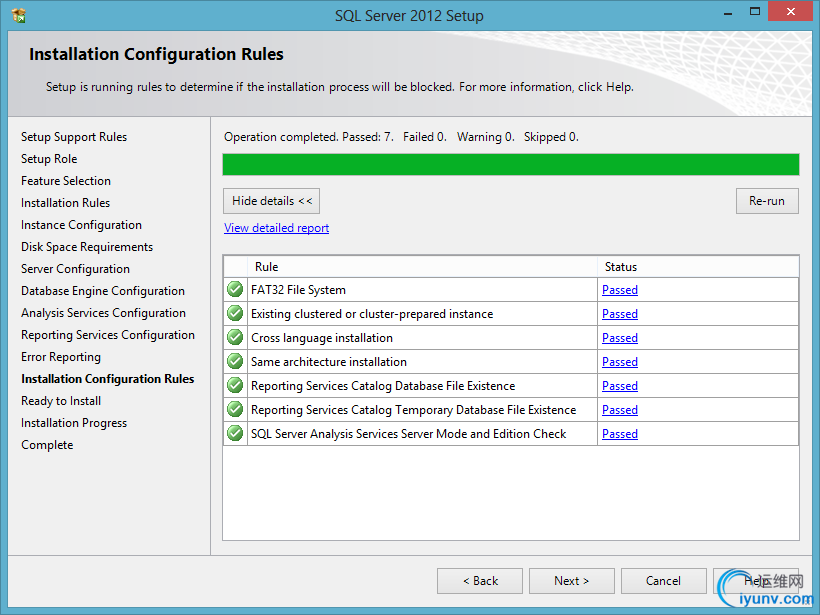This screenshot has width=820, height=615.
Task: Click the SQL Server Setup title bar icon
Action: (19, 16)
